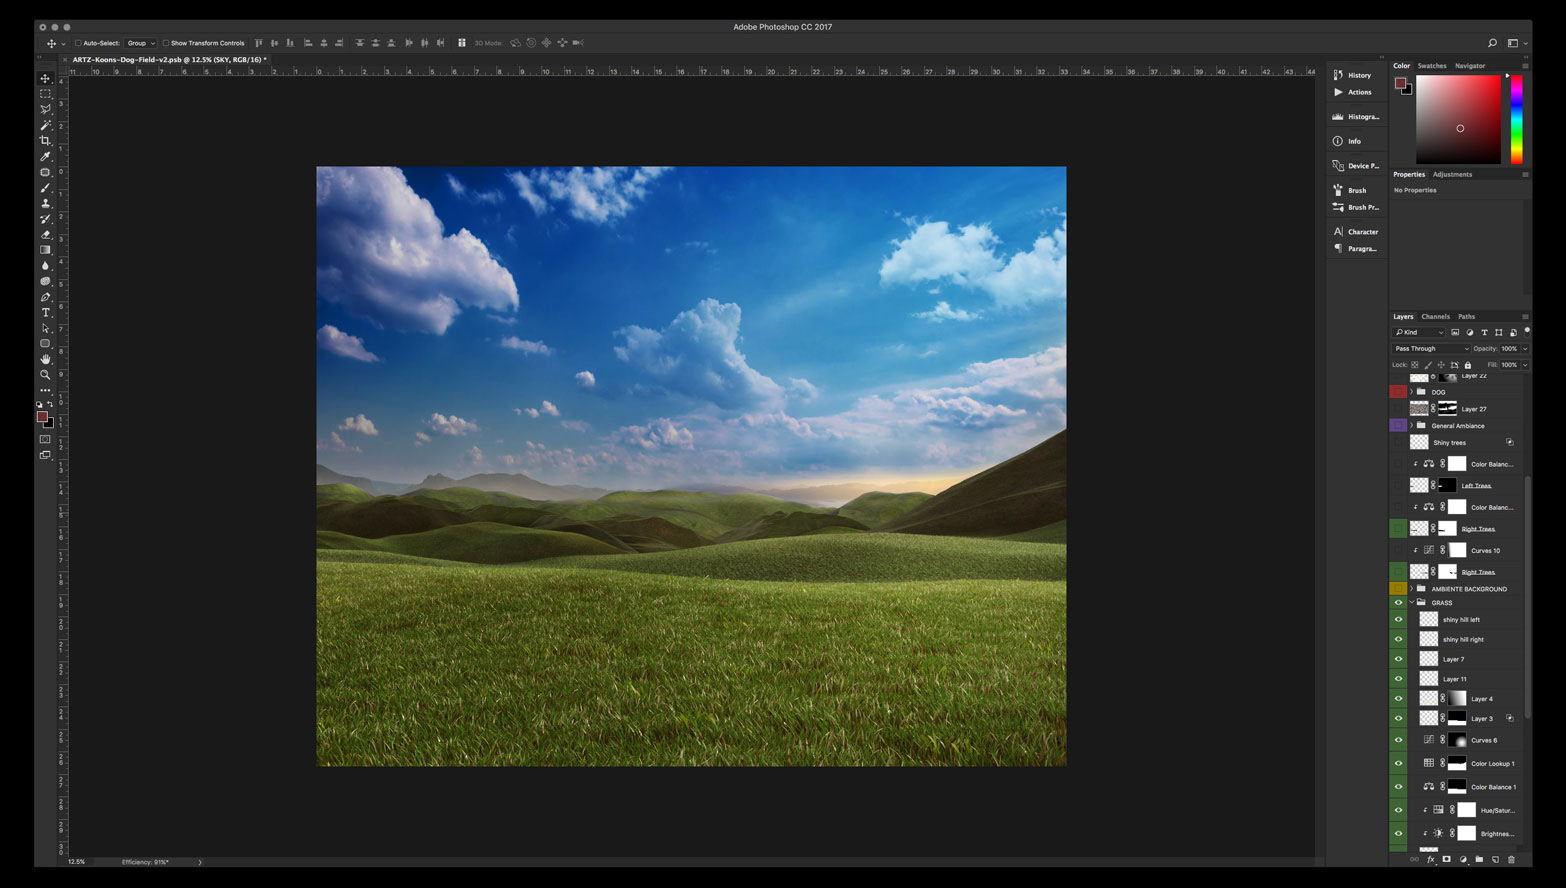
Task: Open the Info panel
Action: click(1347, 141)
